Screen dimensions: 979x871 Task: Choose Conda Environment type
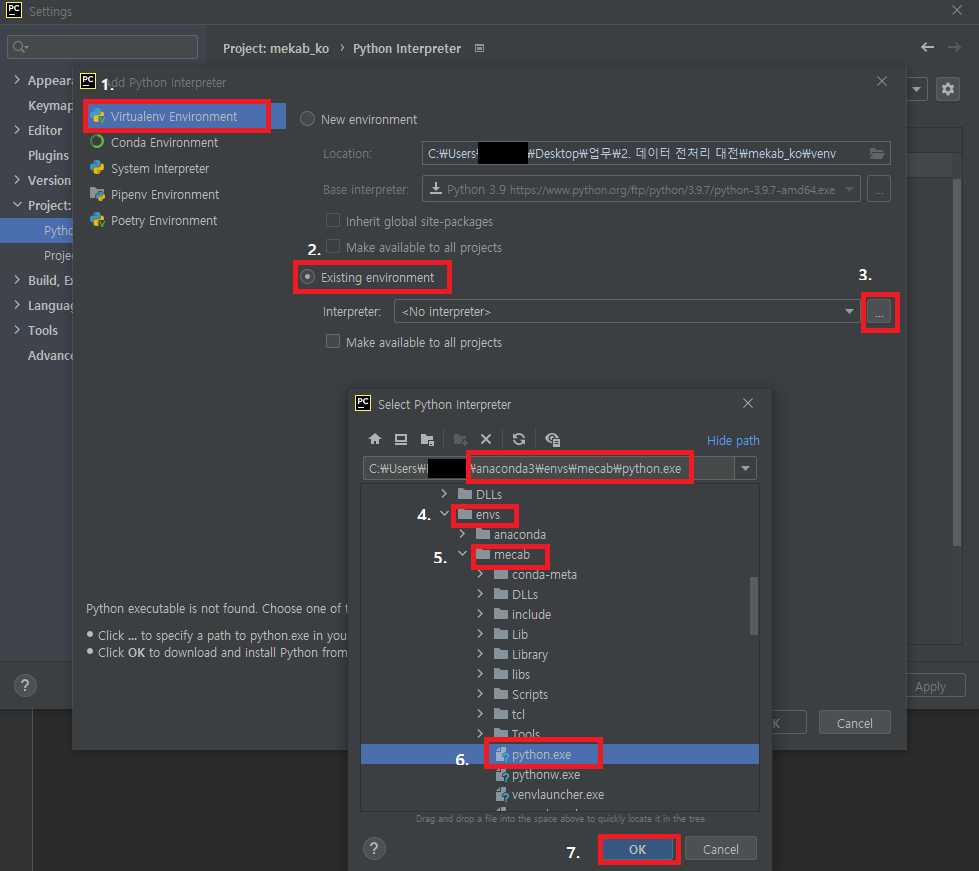coord(164,142)
